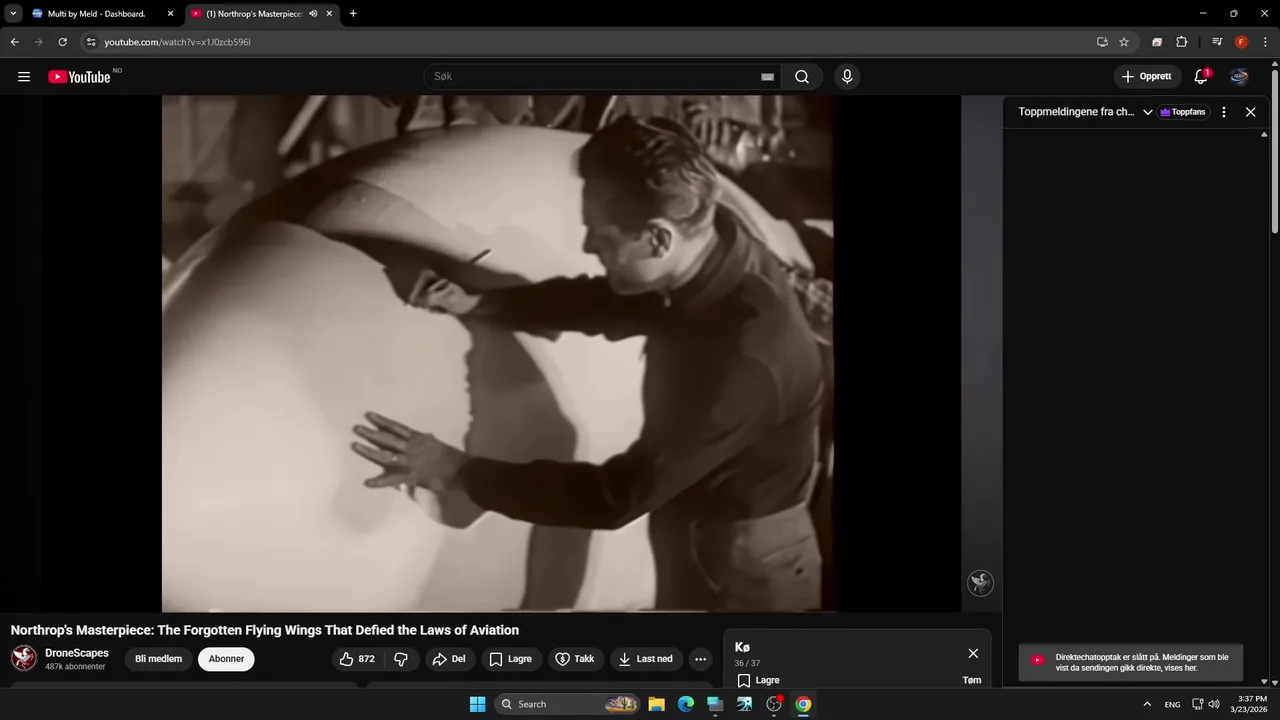This screenshot has height=720, width=1280.
Task: Save video with Lagre under the player
Action: [511, 659]
